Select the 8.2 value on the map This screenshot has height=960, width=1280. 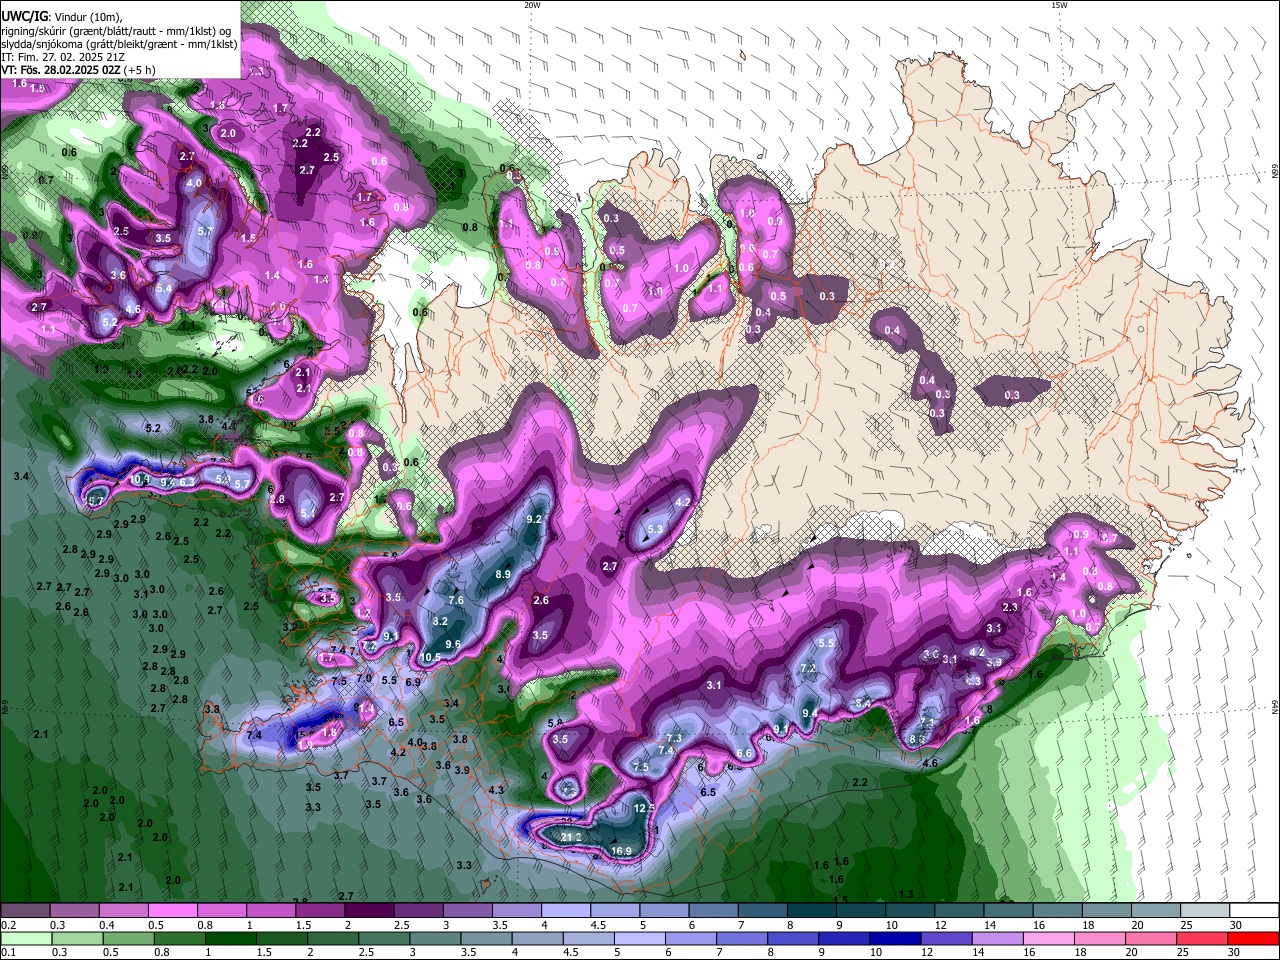point(440,621)
